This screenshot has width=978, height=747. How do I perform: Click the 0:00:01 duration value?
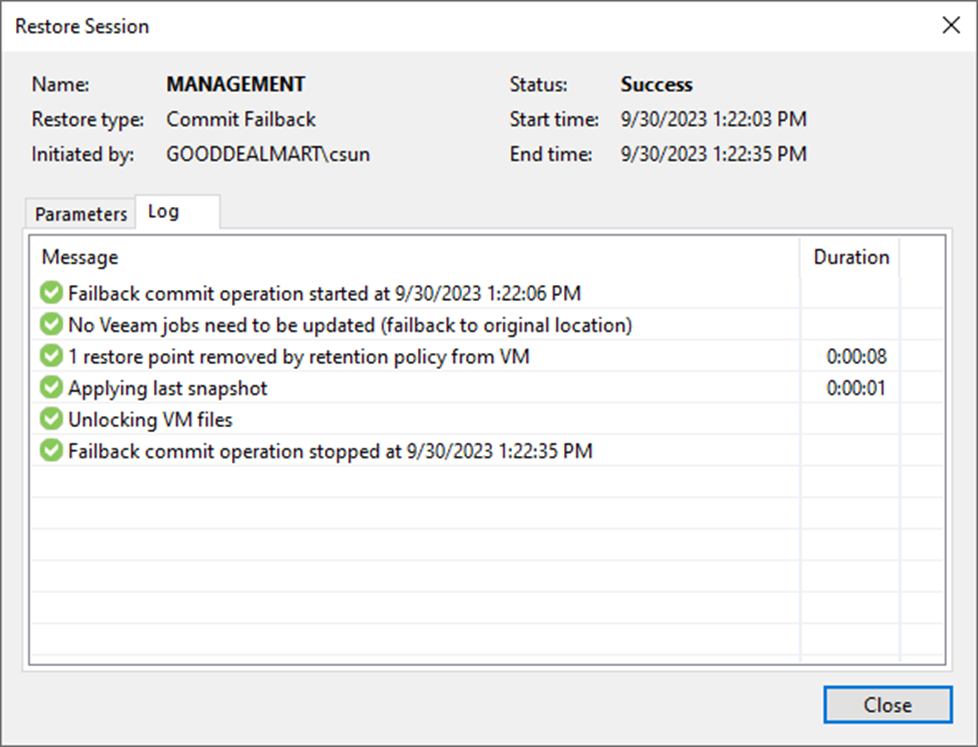coord(856,388)
